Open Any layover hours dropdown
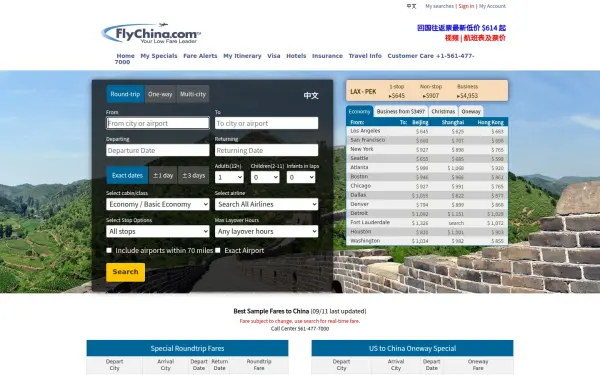 266,232
